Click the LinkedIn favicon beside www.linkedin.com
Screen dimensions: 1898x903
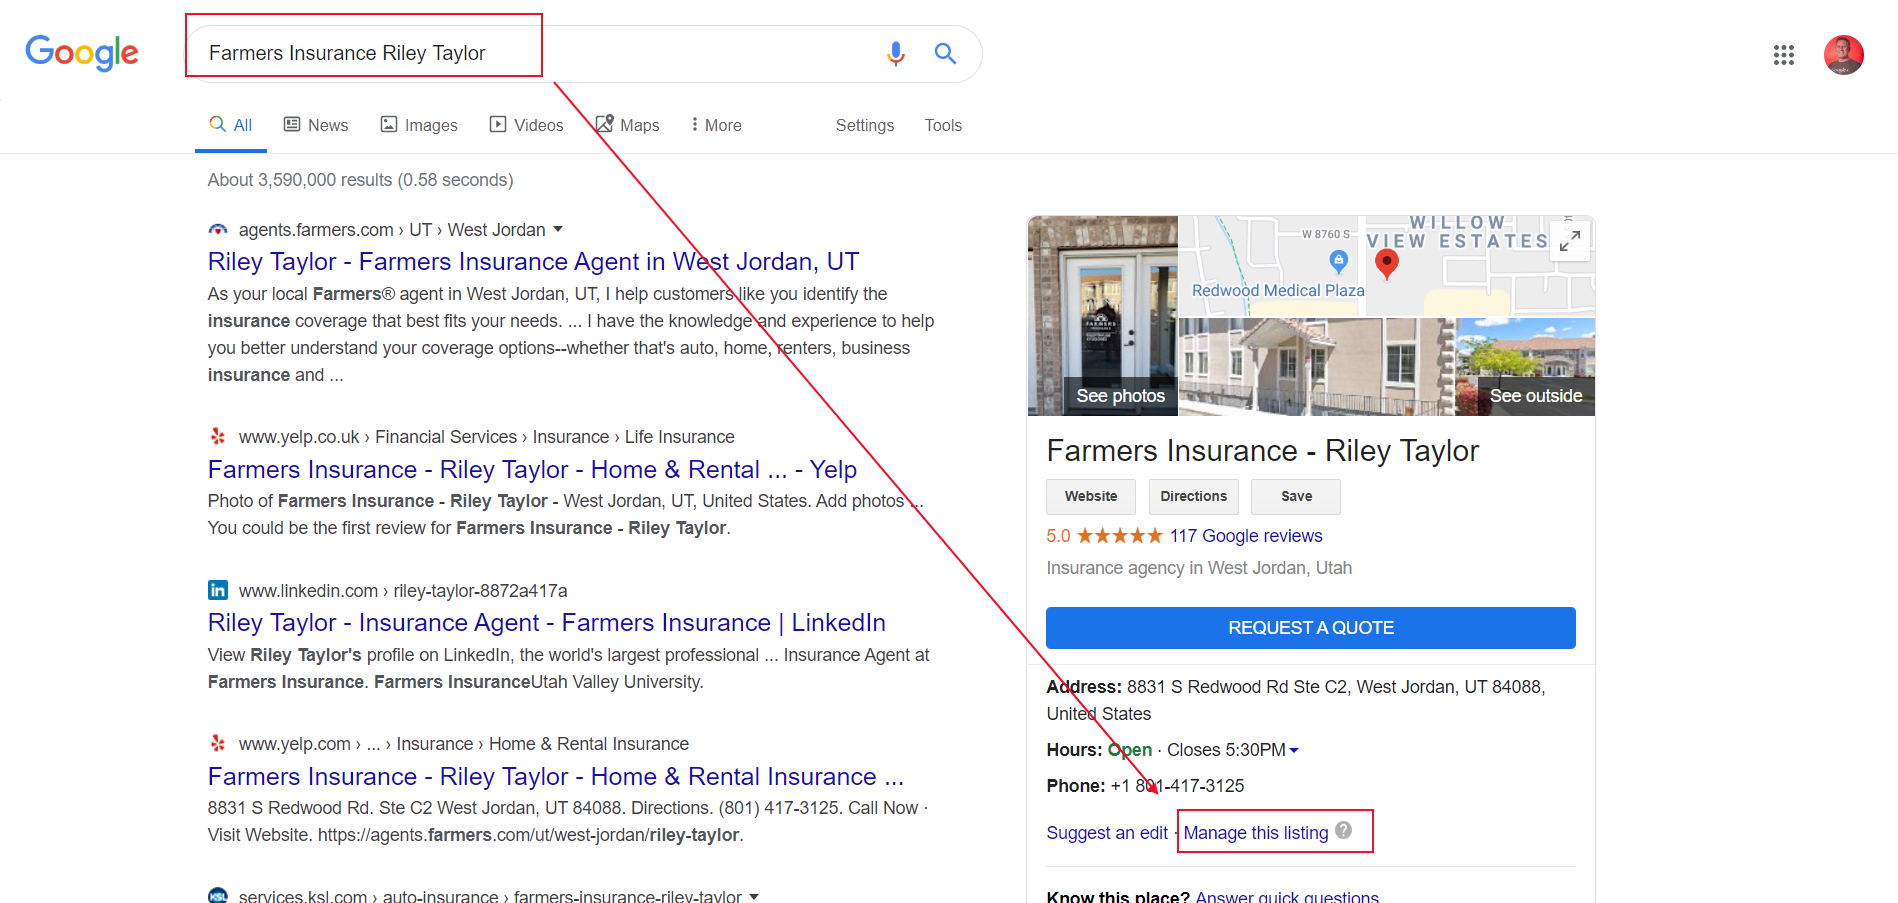point(218,590)
